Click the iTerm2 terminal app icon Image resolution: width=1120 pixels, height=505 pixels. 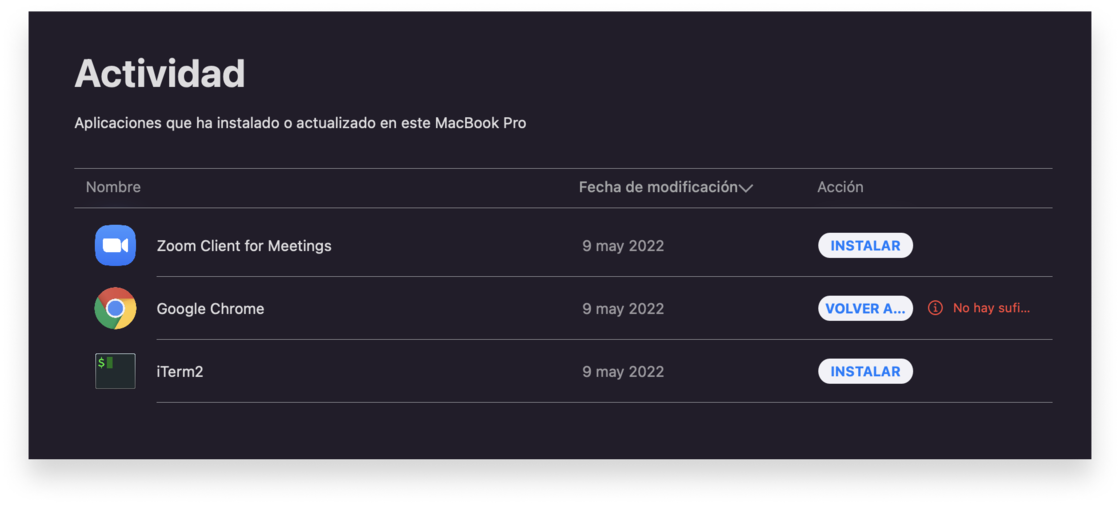pos(115,371)
